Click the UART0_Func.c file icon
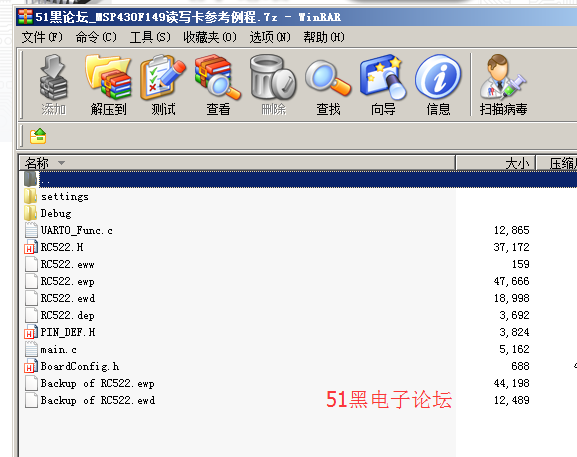The image size is (577, 457). (31, 230)
